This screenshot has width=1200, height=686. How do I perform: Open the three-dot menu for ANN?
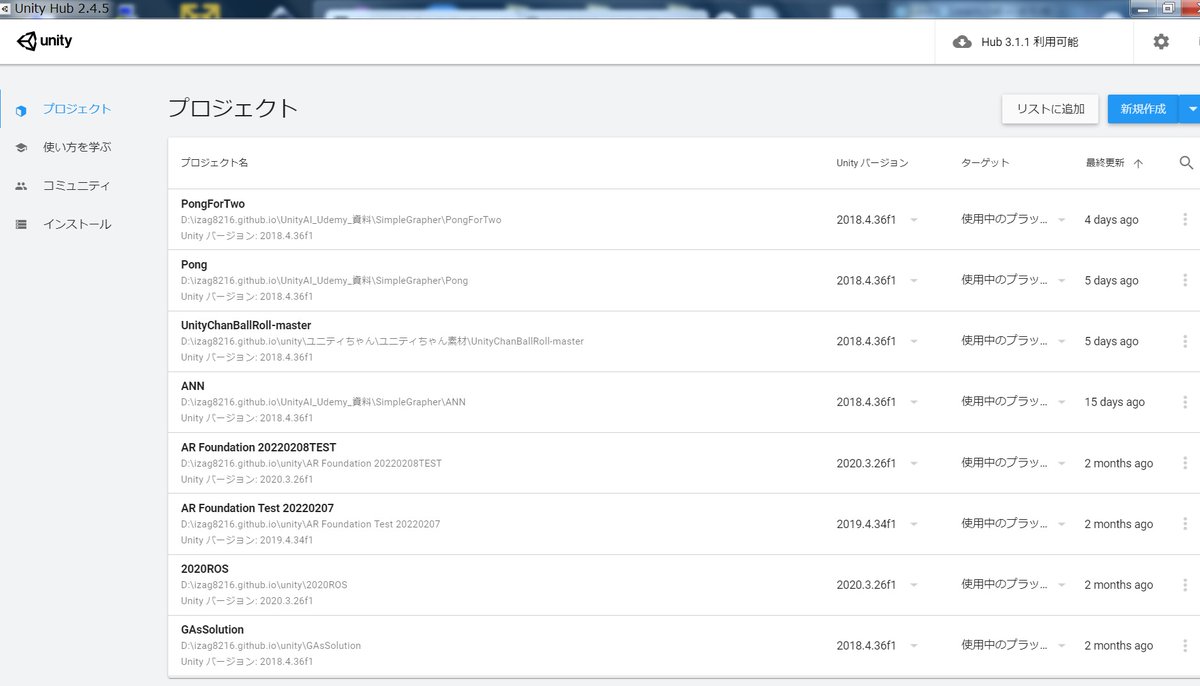click(x=1186, y=402)
